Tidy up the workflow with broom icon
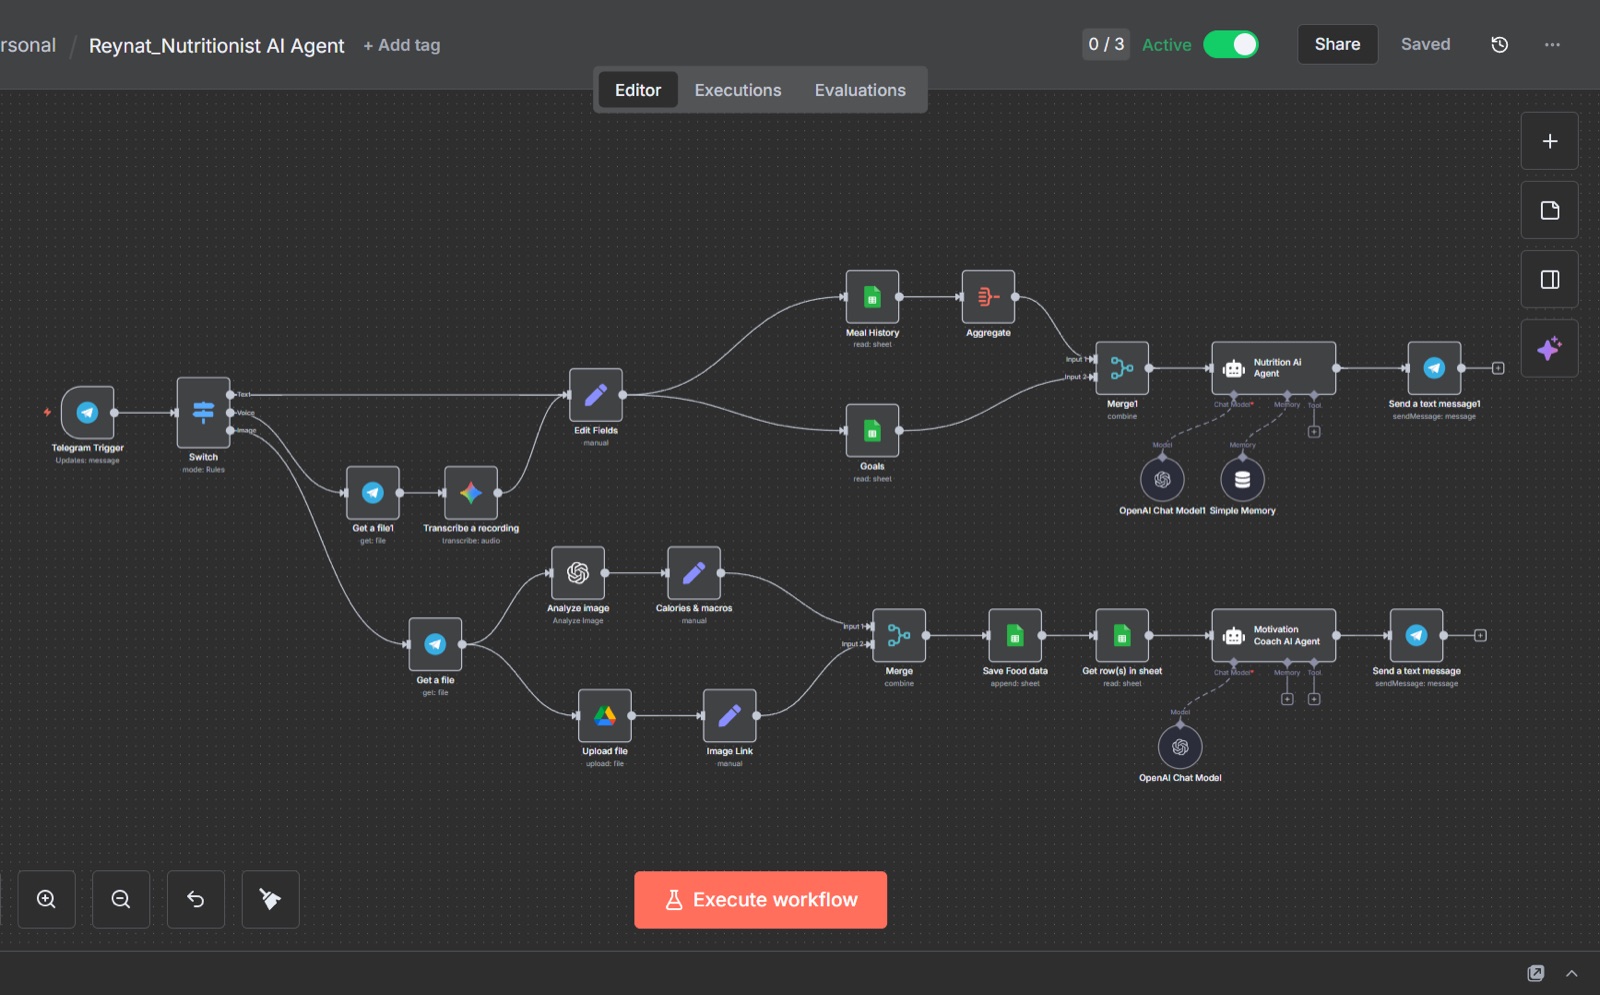The height and width of the screenshot is (995, 1600). coord(271,899)
